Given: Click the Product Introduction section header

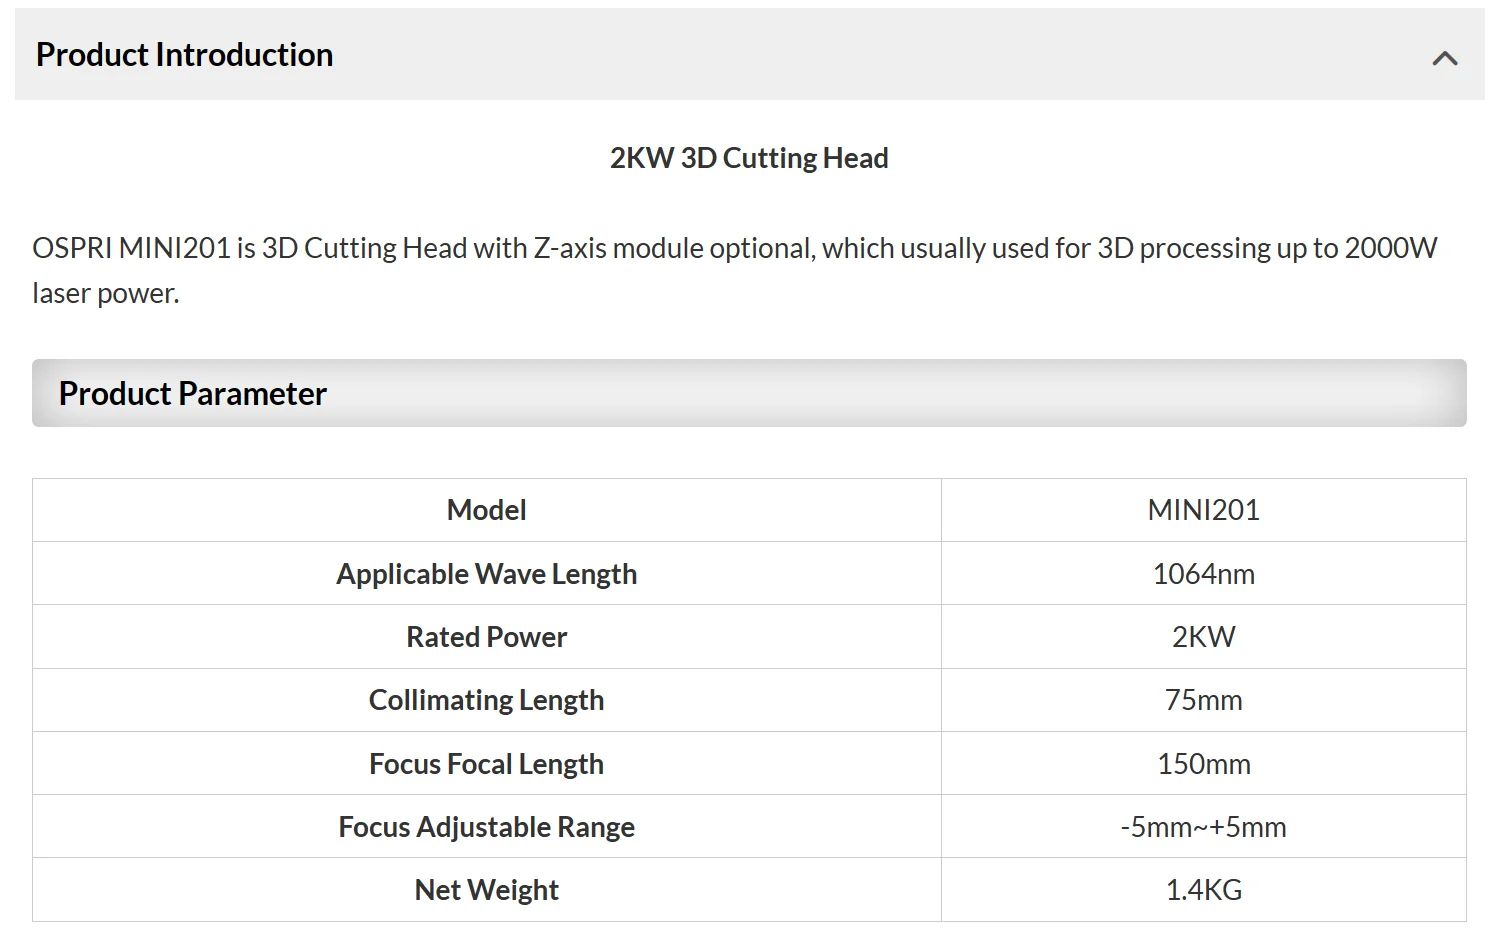Looking at the screenshot, I should (748, 55).
